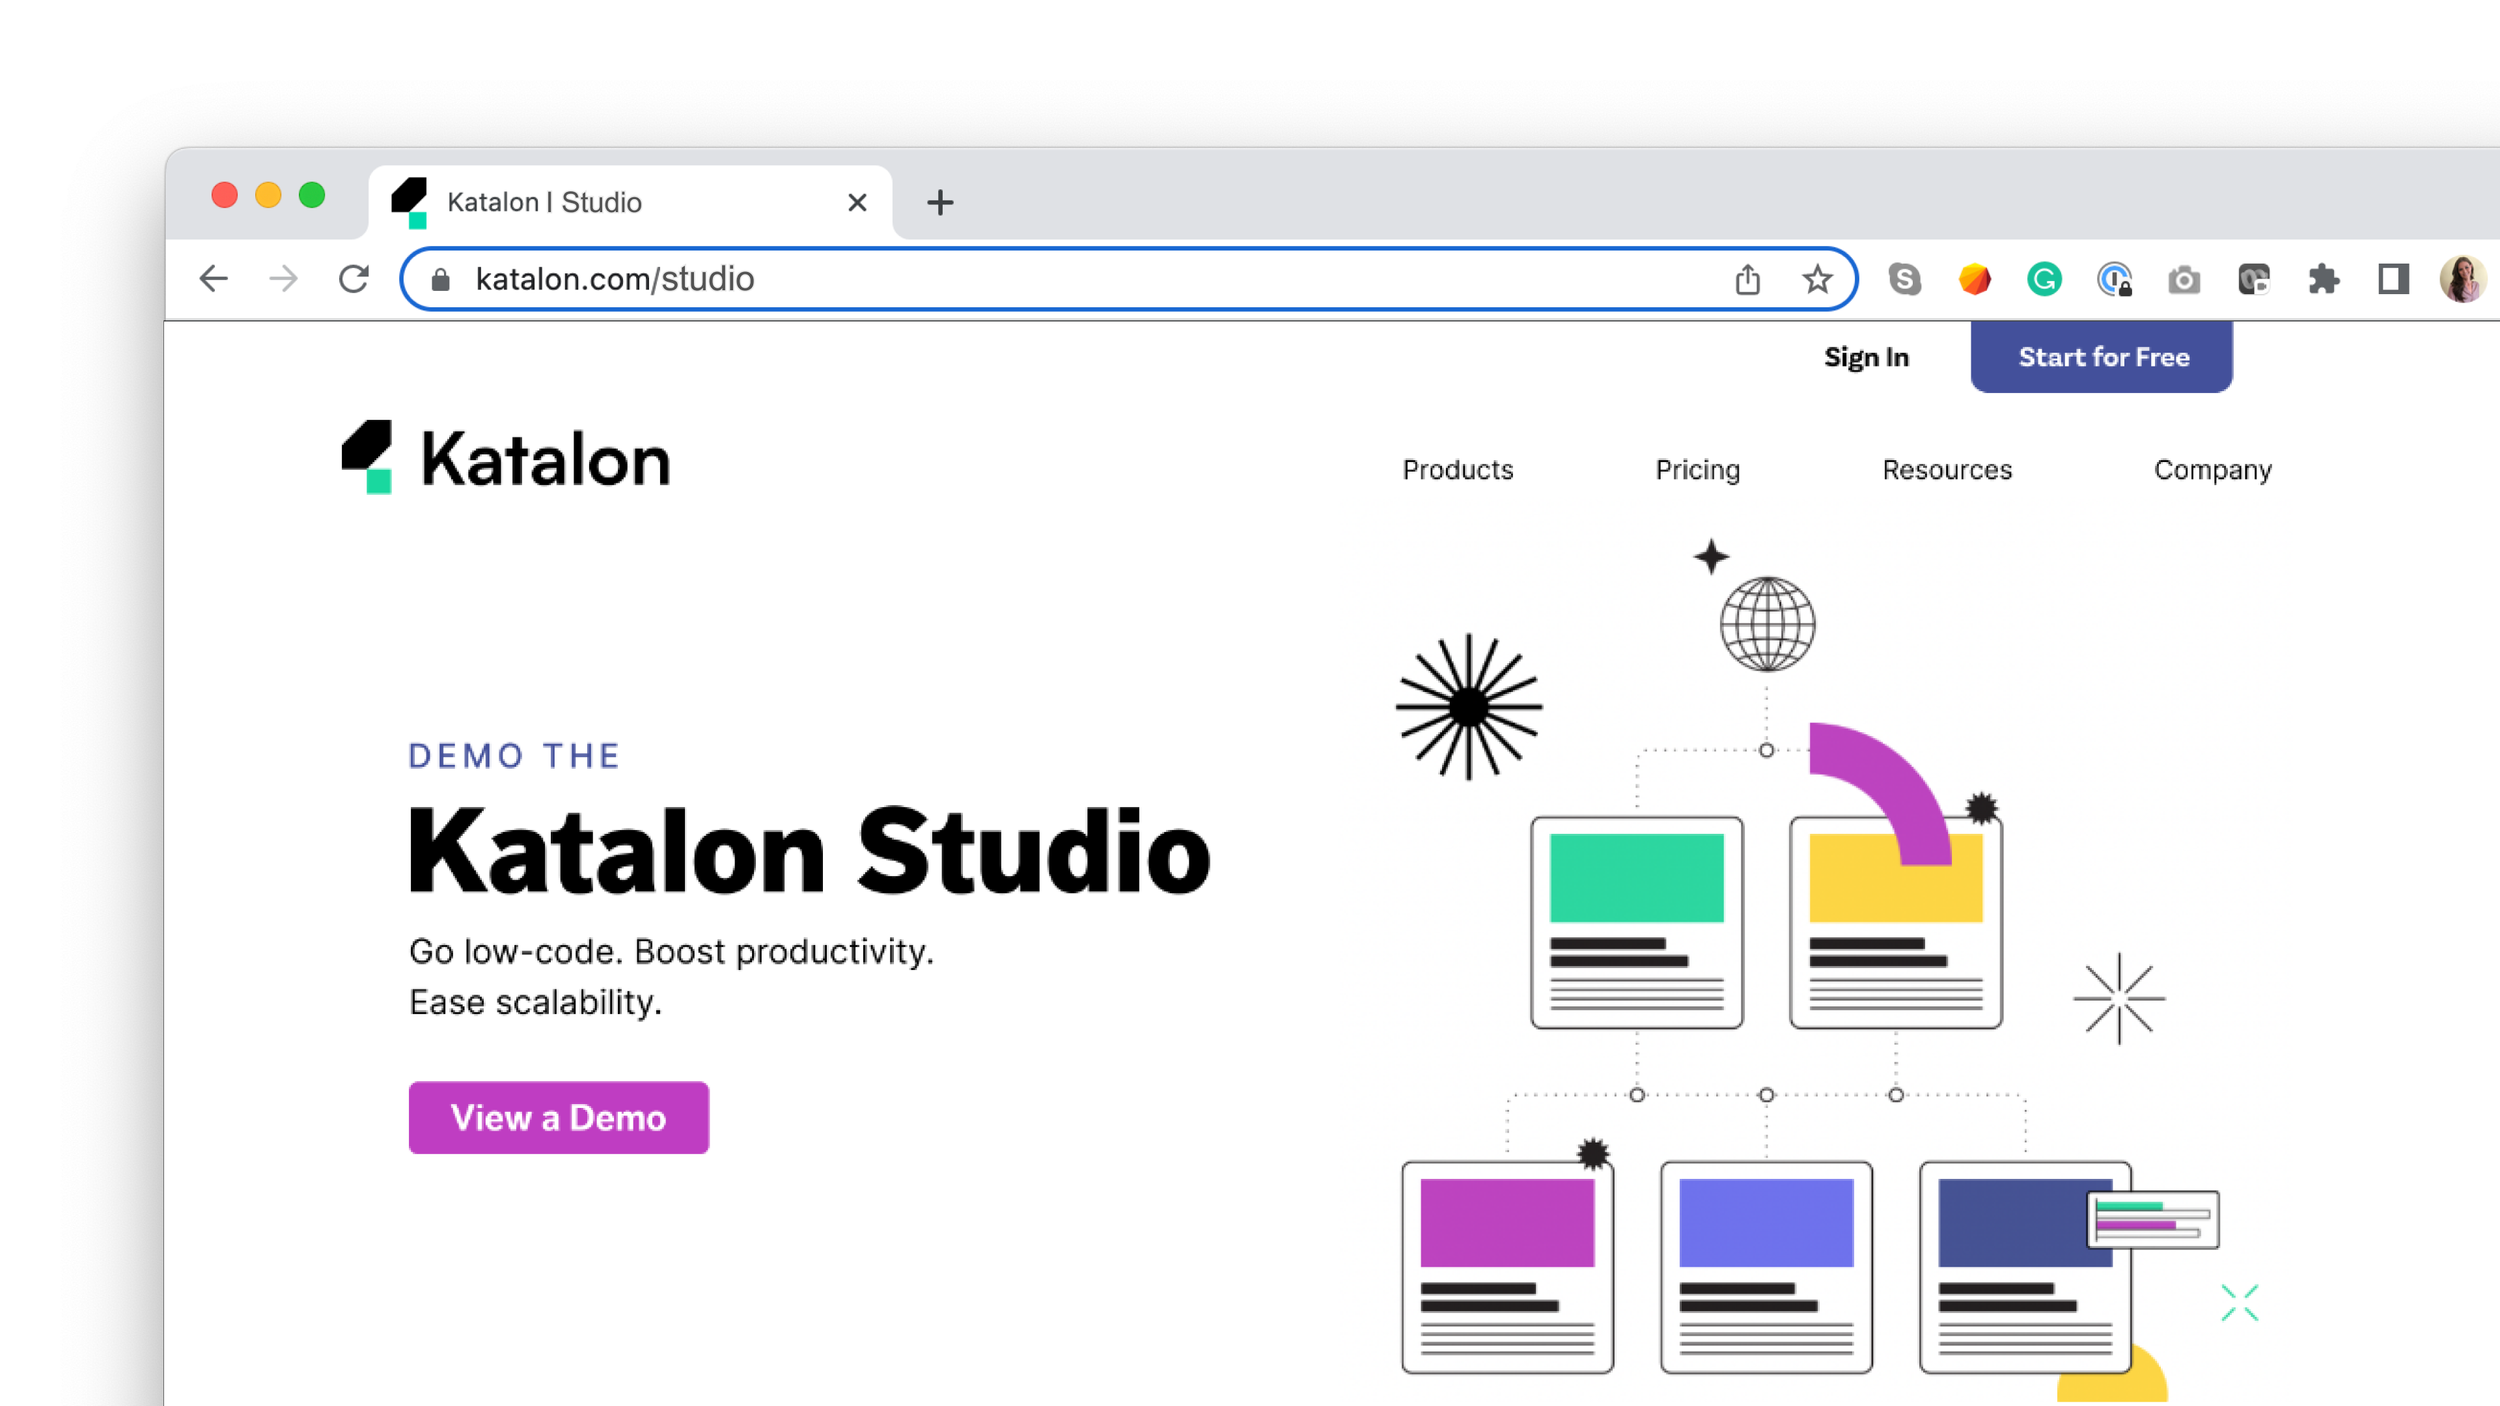Screen dimensions: 2500x1406
Task: Open the gray extension icon right of the camera
Action: pos(2254,279)
